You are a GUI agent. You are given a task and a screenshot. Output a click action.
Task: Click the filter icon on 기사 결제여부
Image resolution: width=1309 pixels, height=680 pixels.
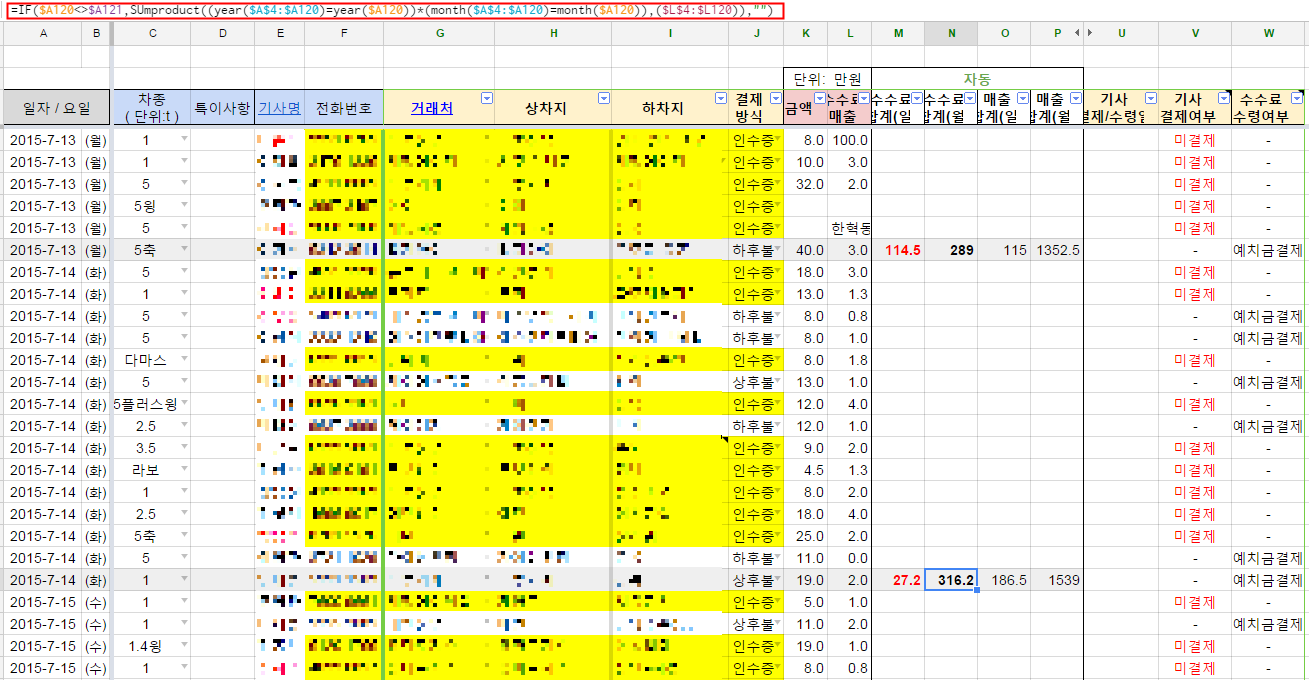click(x=1224, y=98)
